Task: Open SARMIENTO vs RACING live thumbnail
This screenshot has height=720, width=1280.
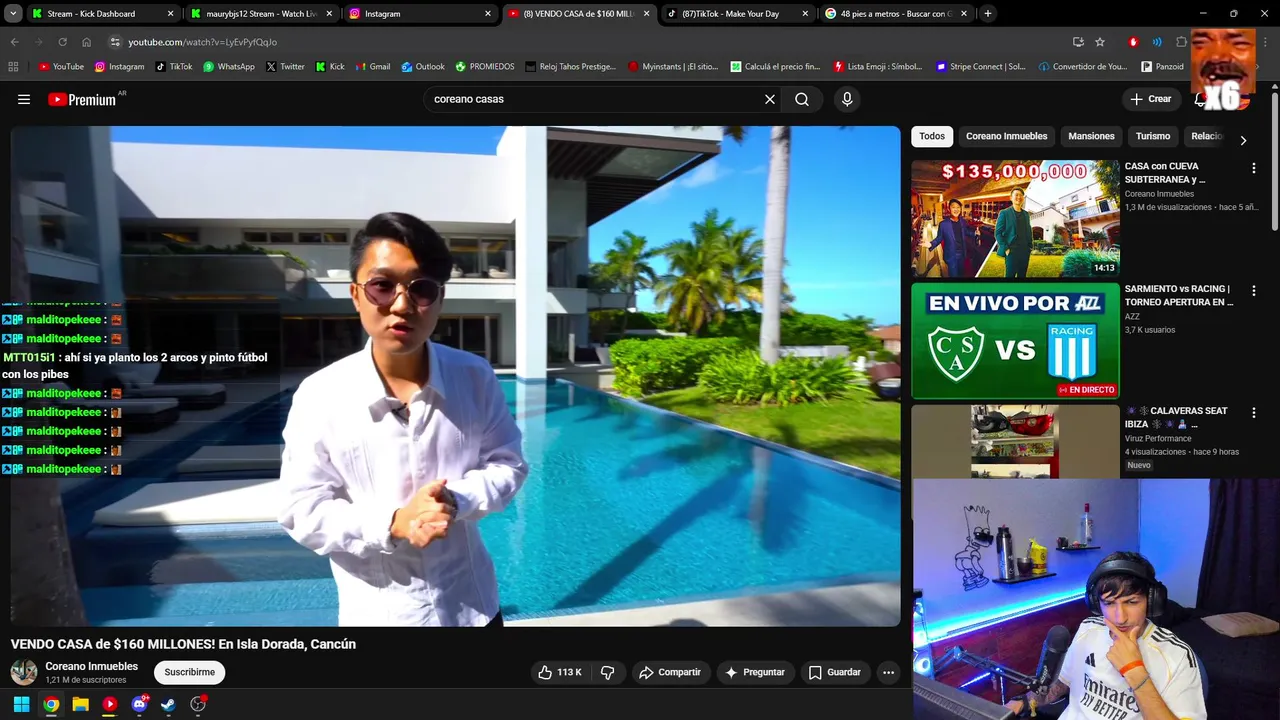Action: (x=1015, y=341)
